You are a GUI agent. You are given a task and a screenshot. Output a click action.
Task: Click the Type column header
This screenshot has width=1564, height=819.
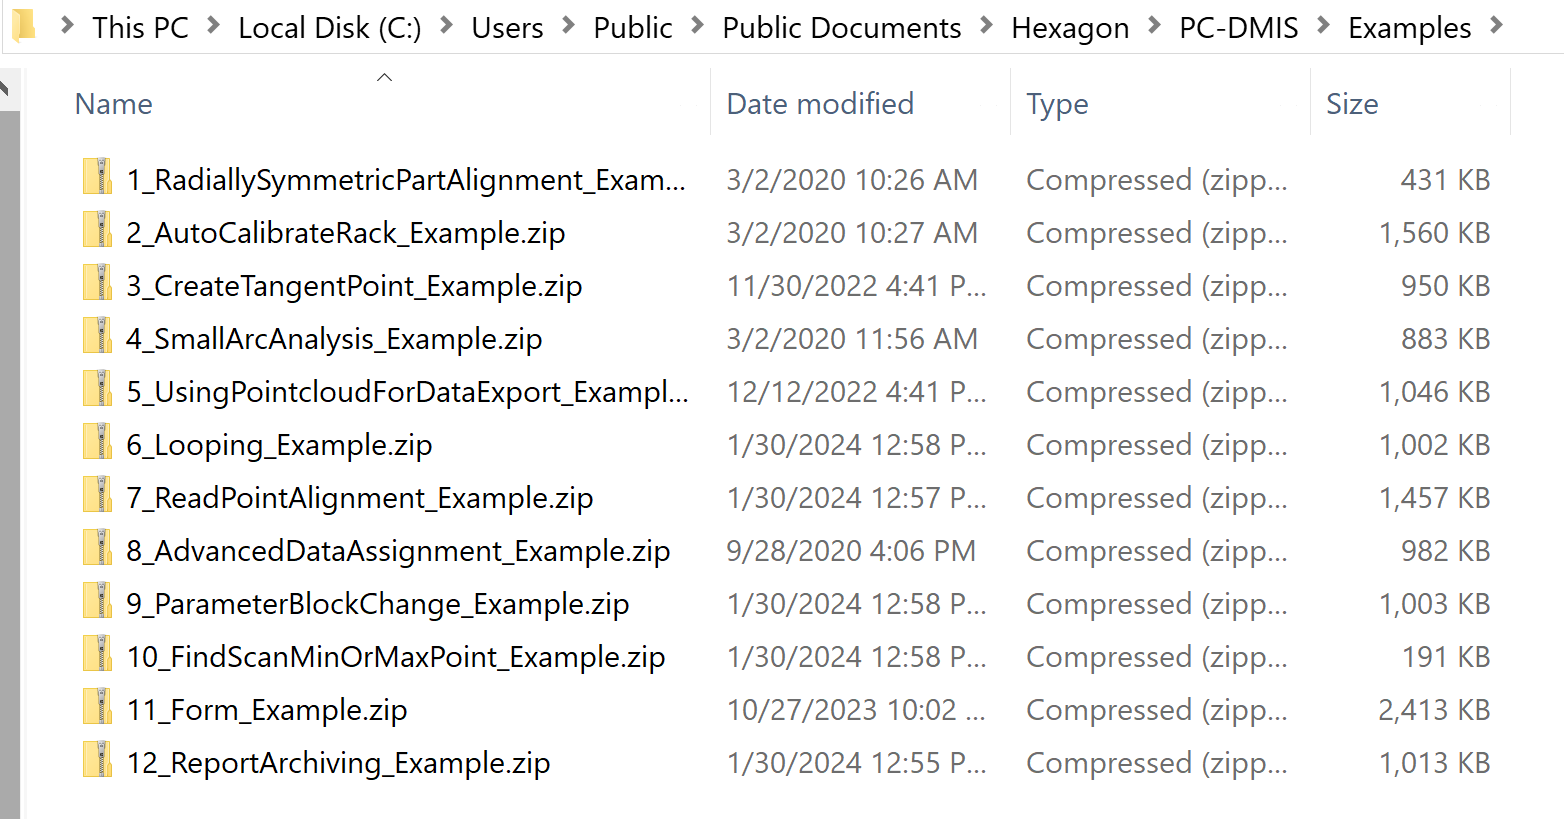[1057, 103]
